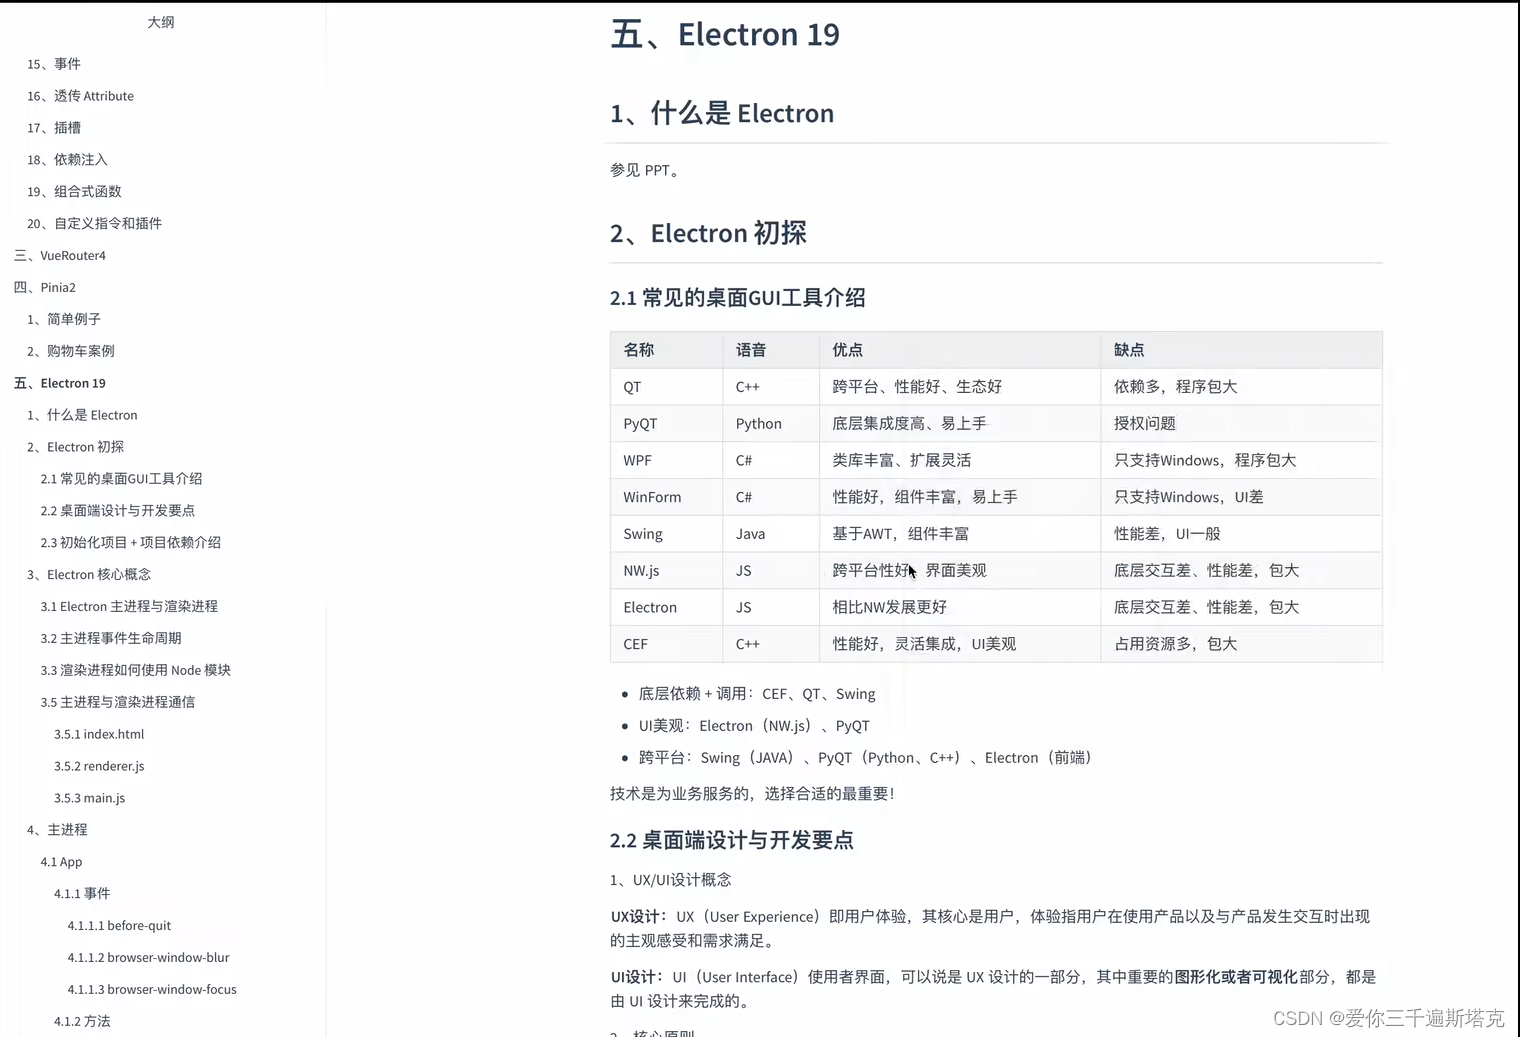Click the "2.2 桌面端设计与开发要点" heading

click(731, 840)
